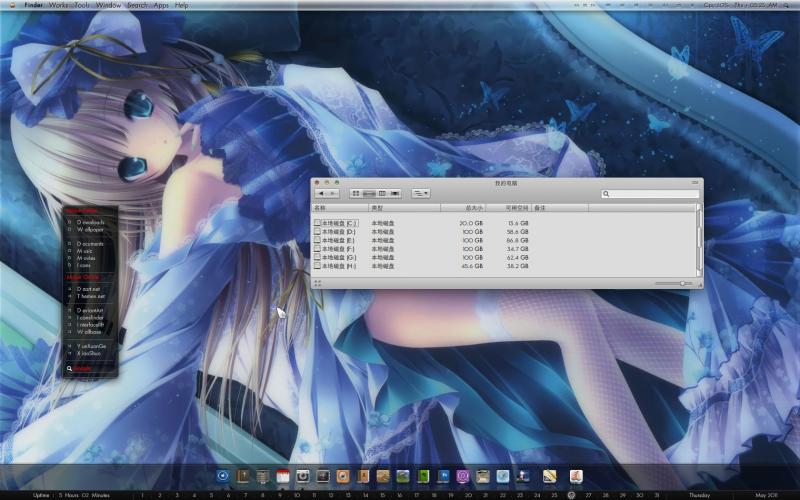Click the 45.6 GB total size value
This screenshot has width=800, height=500.
(471, 266)
